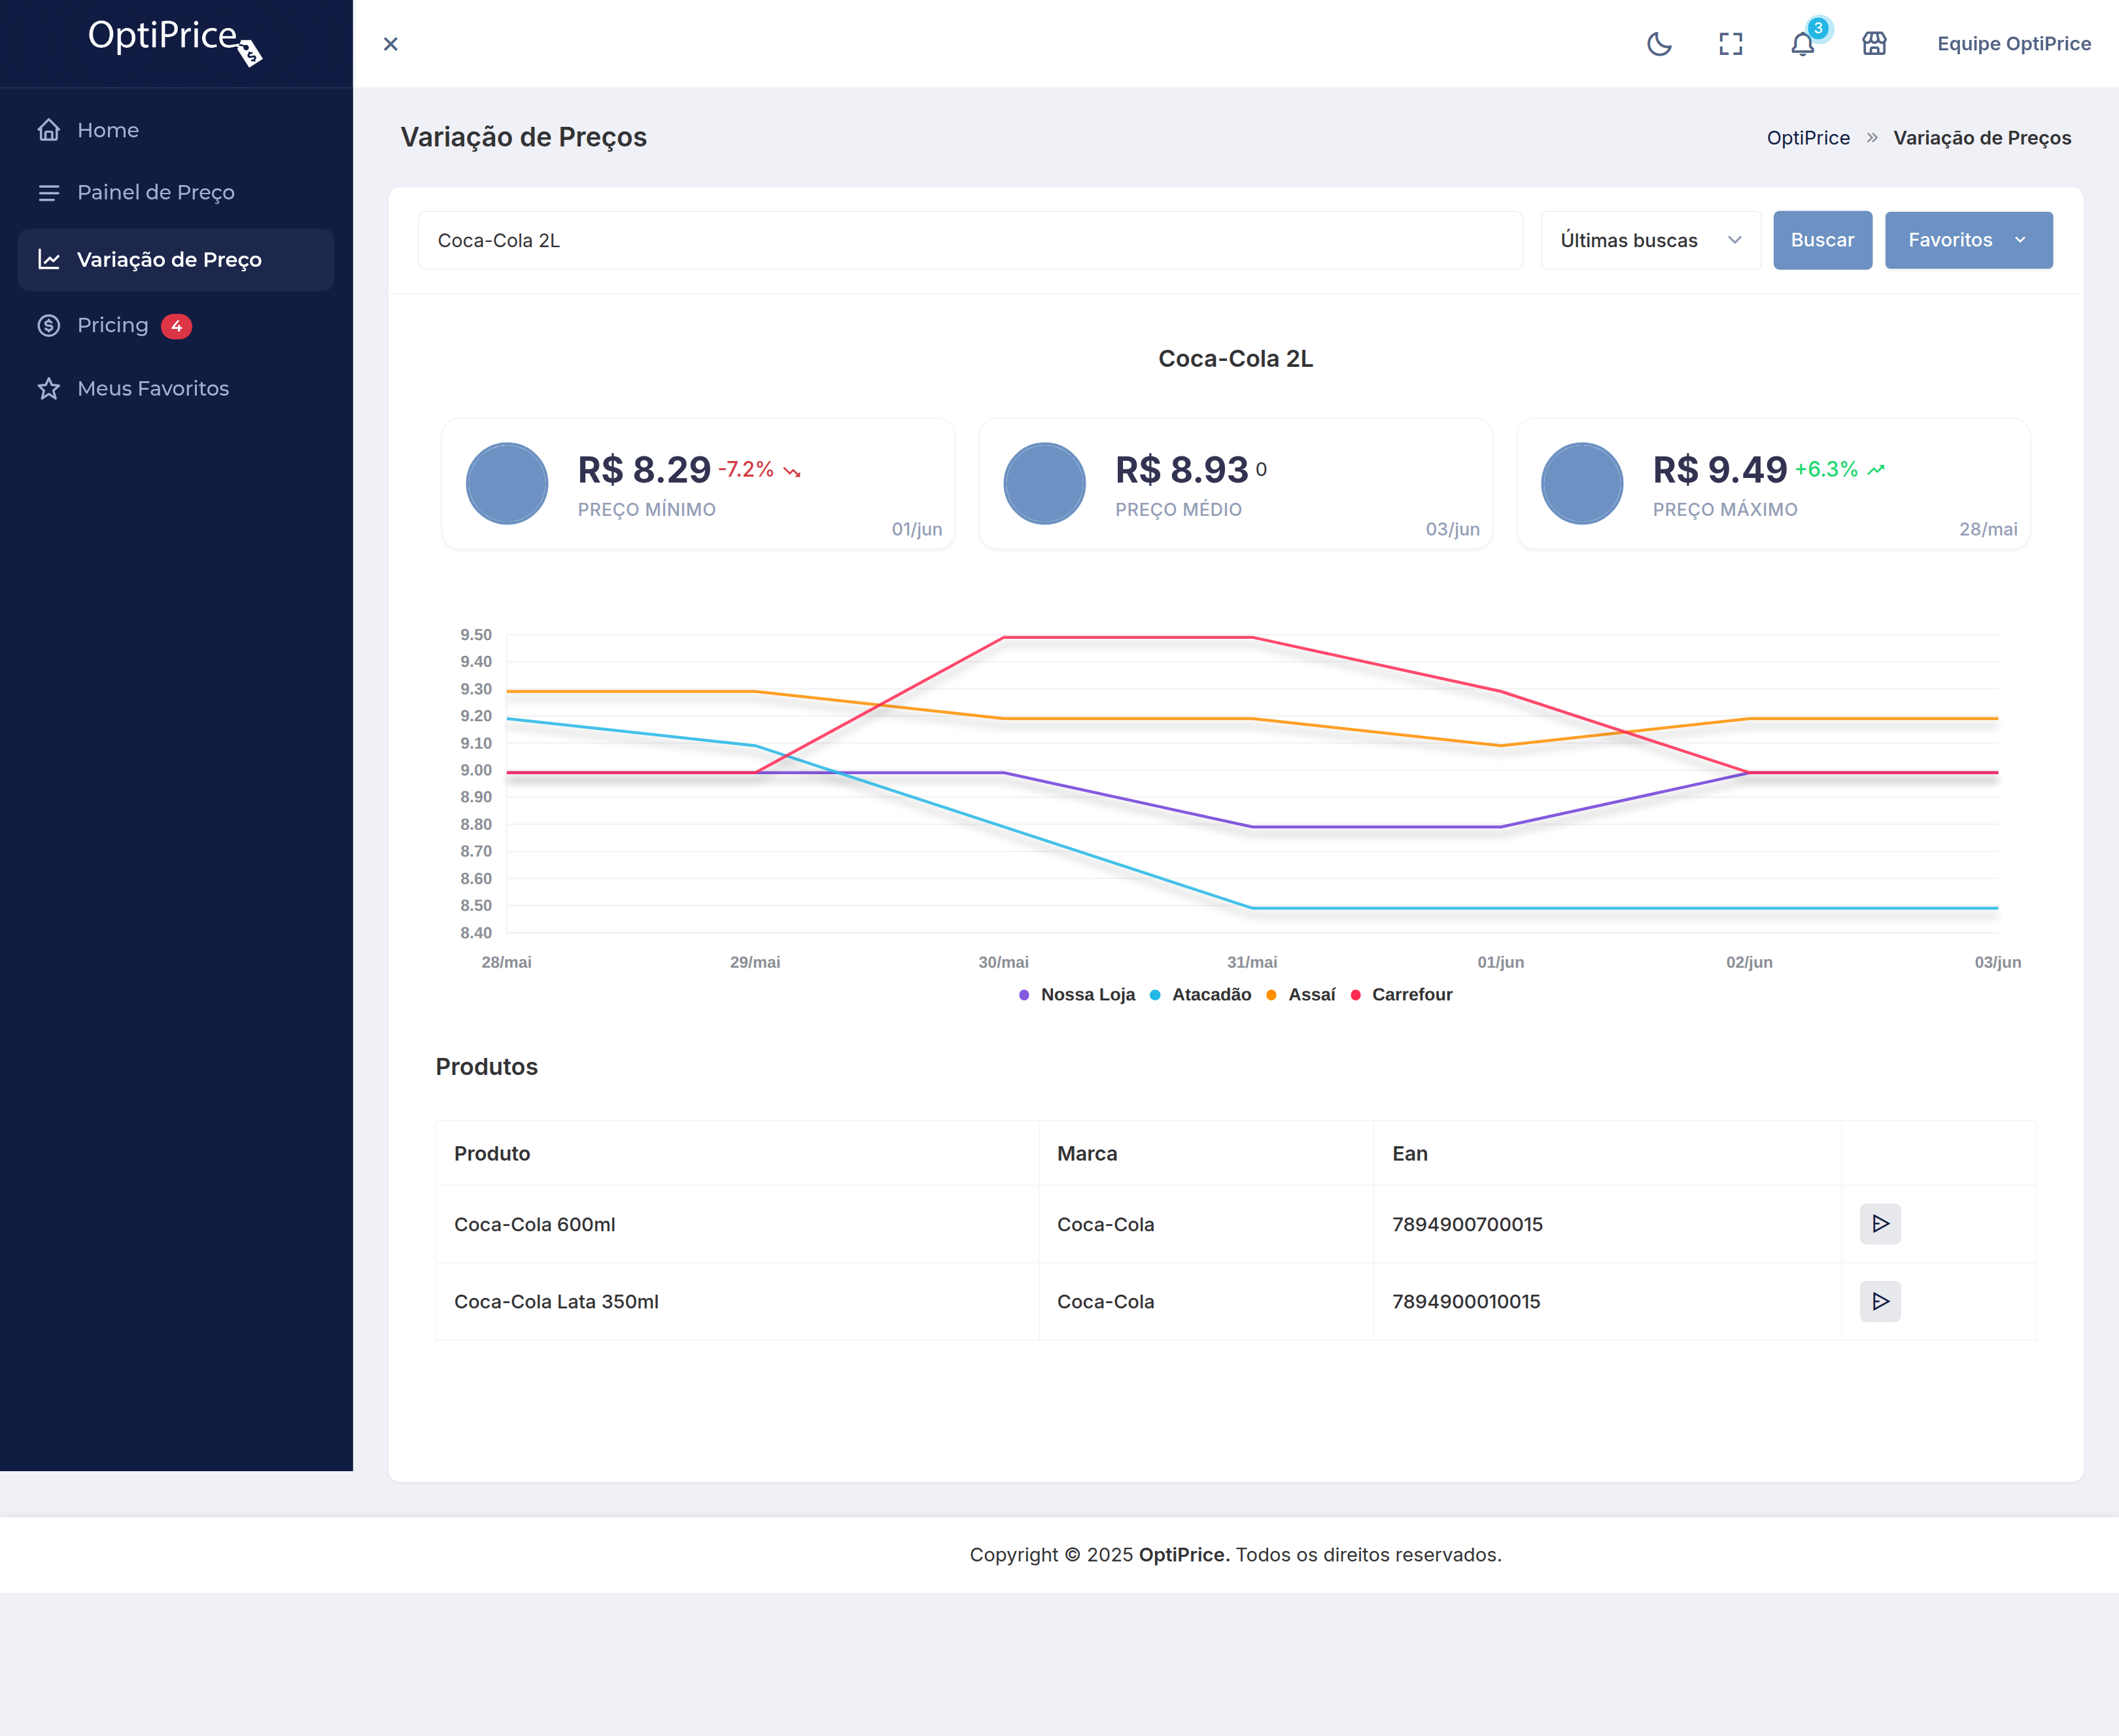Click the Meus Favoritos star icon
Image resolution: width=2119 pixels, height=1736 pixels.
point(49,388)
